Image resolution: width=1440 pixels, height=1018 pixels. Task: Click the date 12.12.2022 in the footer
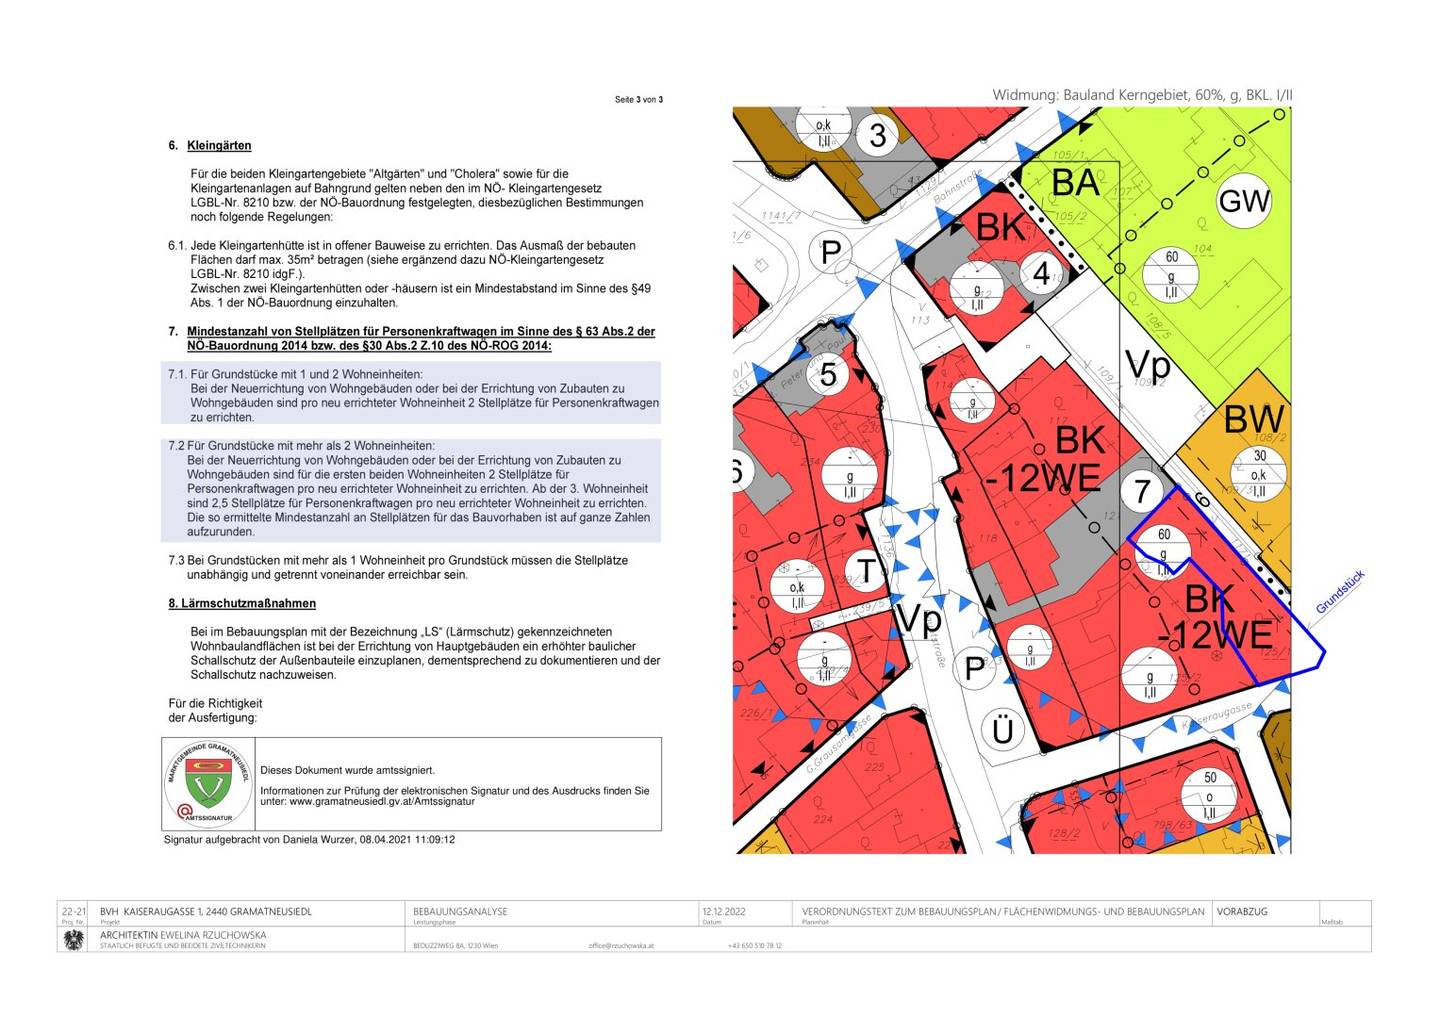[x=724, y=912]
